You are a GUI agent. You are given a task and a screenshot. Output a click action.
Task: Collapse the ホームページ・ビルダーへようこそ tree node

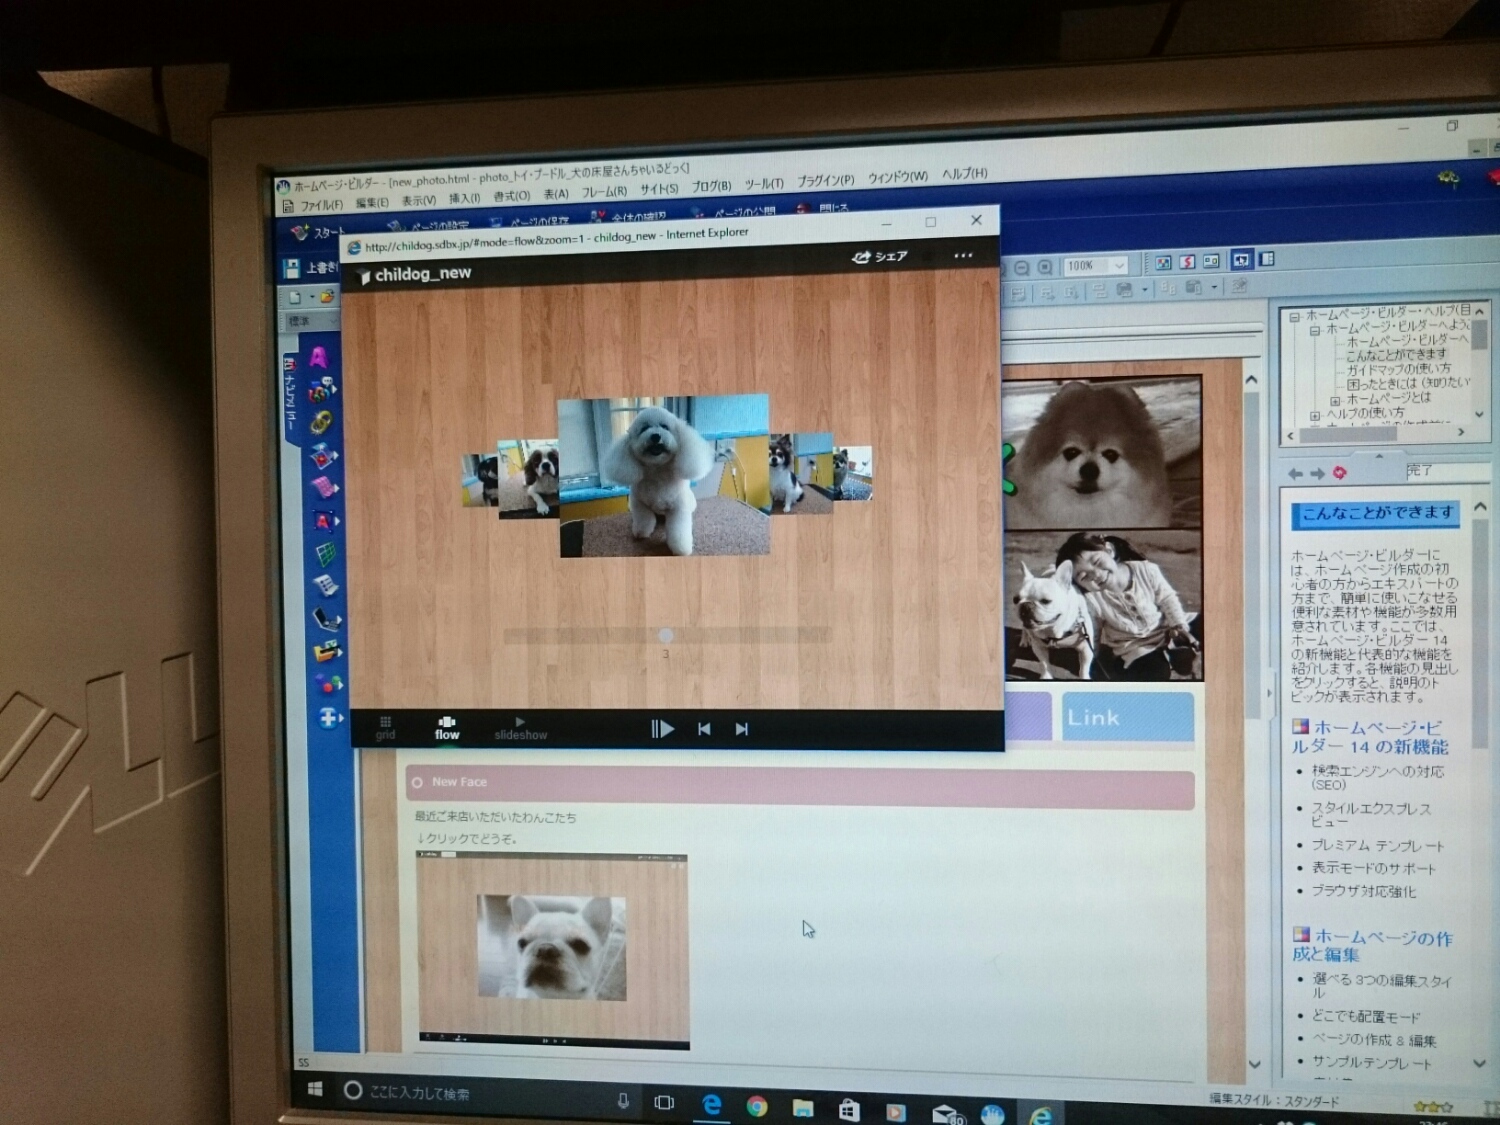[x=1315, y=329]
